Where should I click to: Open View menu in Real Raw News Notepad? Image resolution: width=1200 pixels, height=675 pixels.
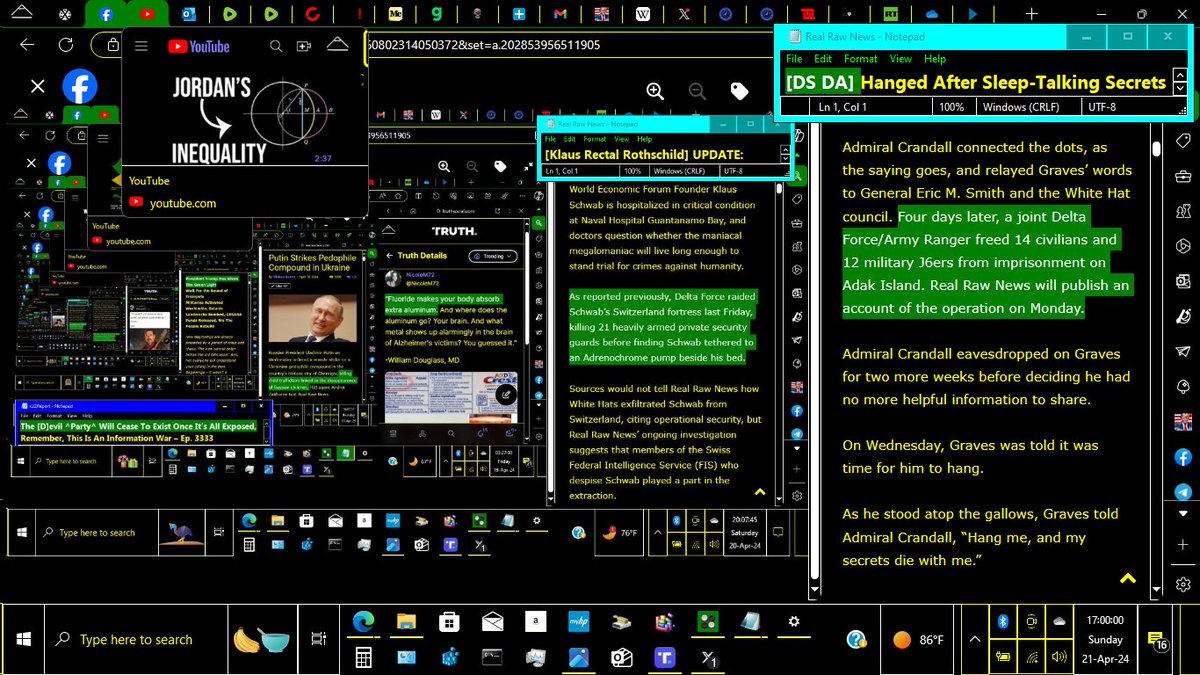pyautogui.click(x=901, y=59)
